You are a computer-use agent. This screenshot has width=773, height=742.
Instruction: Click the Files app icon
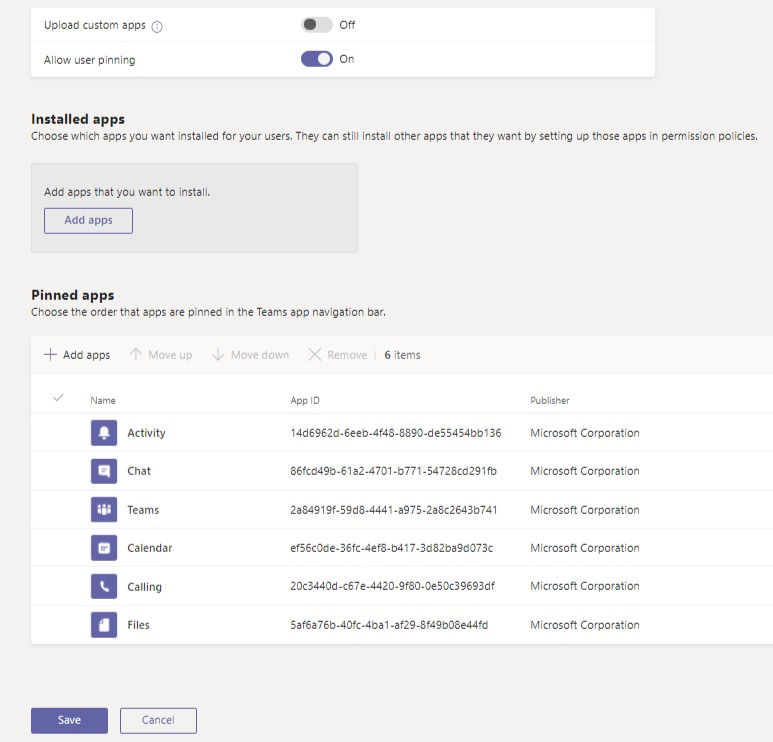(104, 625)
